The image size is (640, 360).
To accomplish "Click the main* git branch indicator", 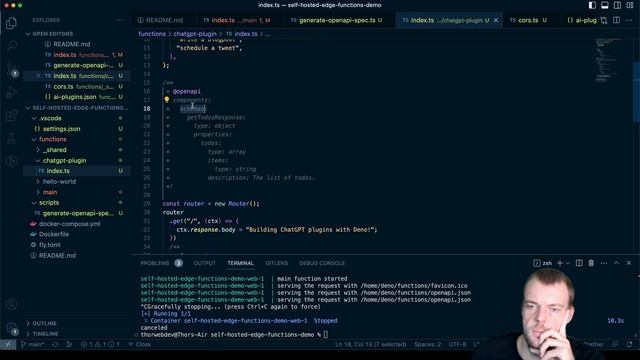I will coord(32,344).
